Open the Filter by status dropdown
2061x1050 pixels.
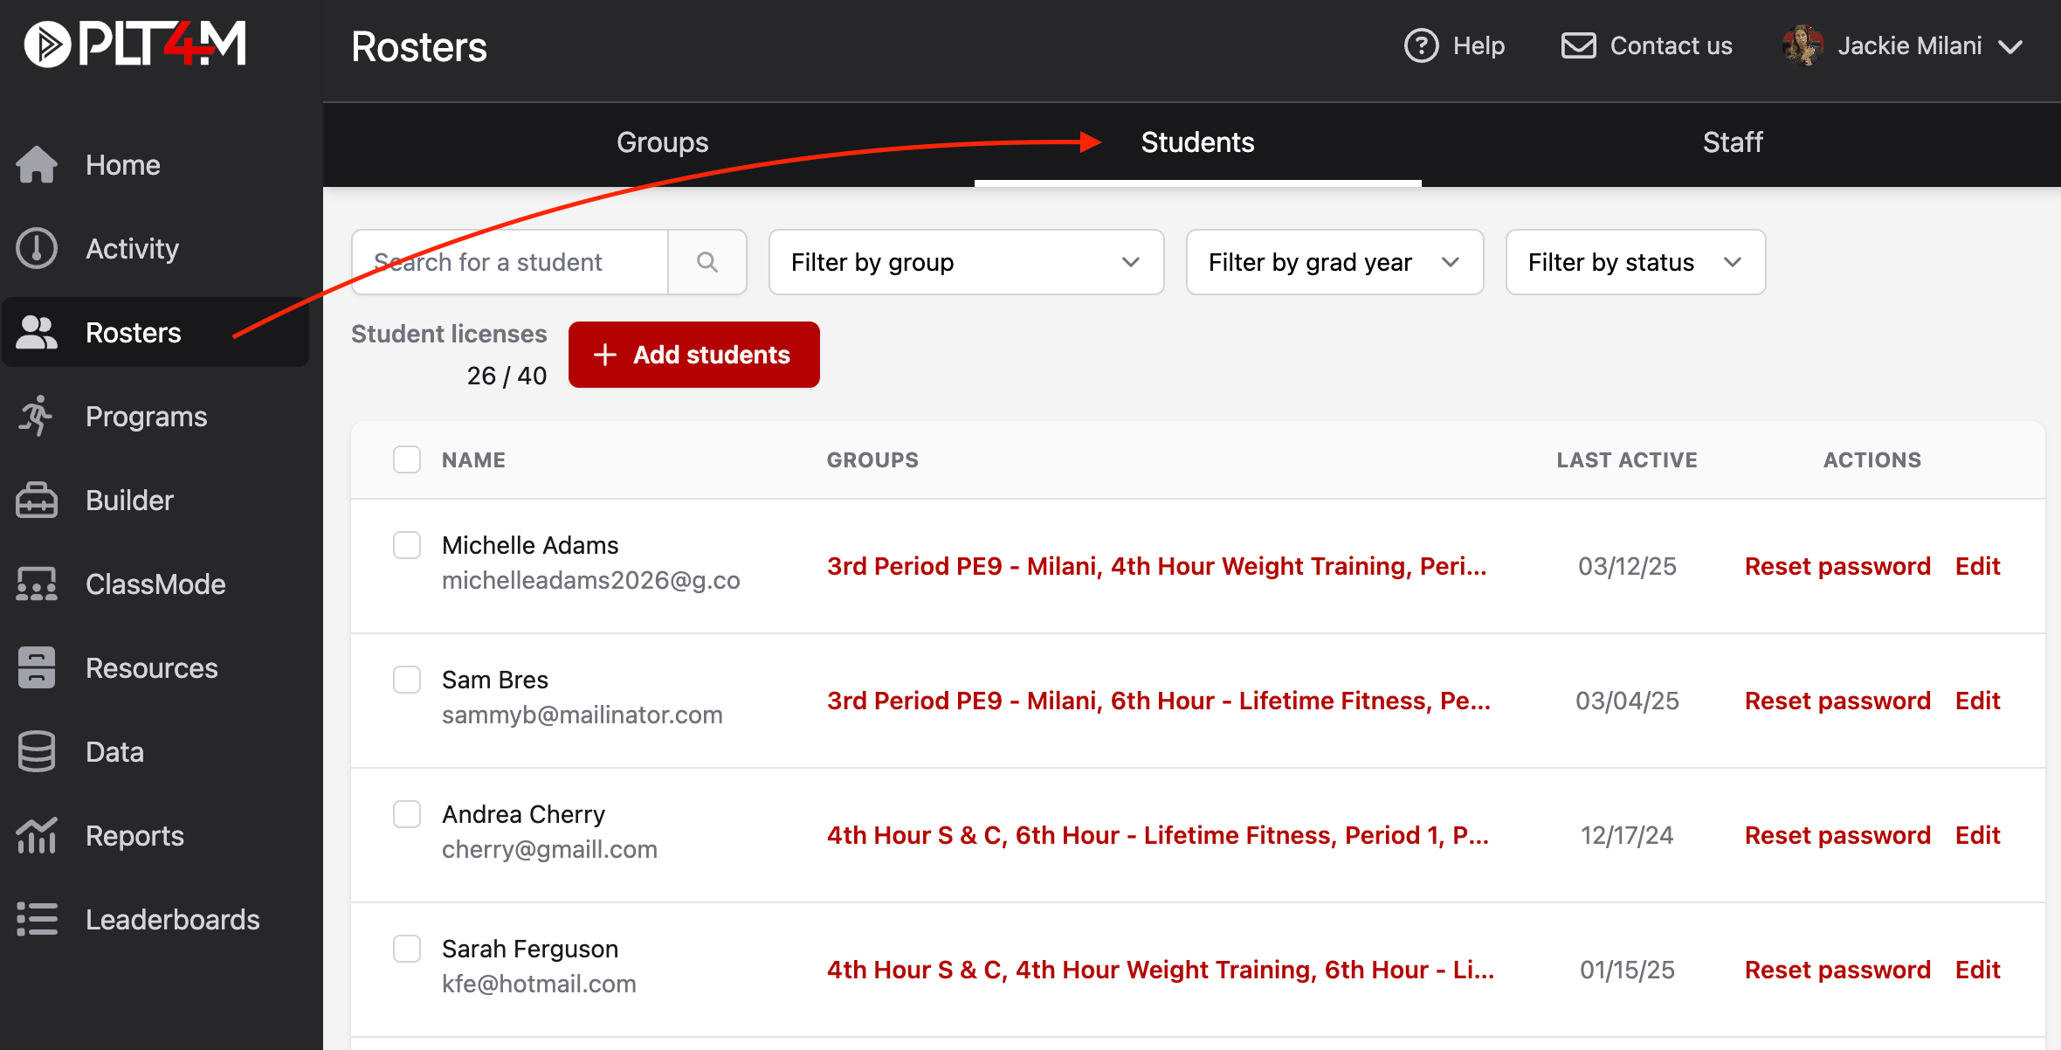point(1635,262)
